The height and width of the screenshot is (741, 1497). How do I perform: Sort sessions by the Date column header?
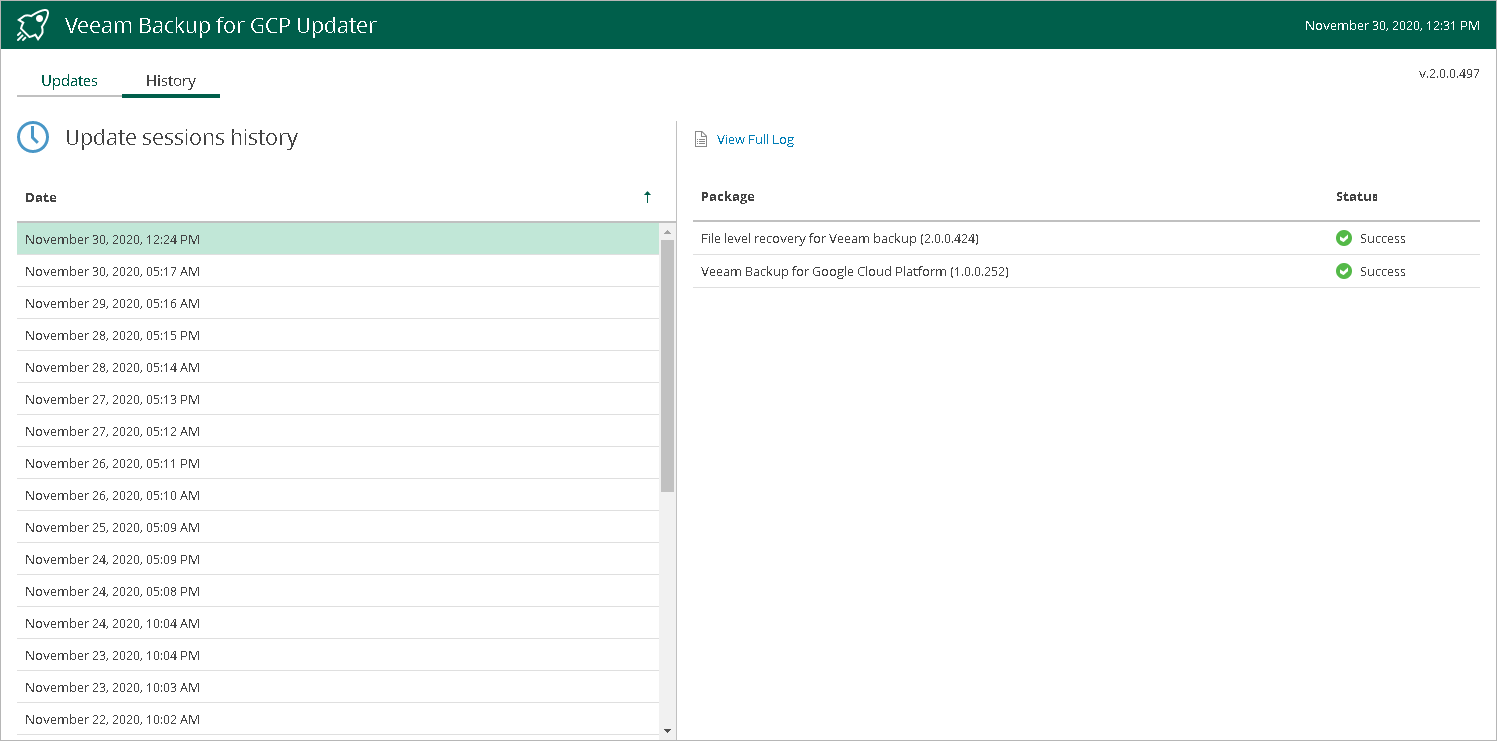coord(41,198)
